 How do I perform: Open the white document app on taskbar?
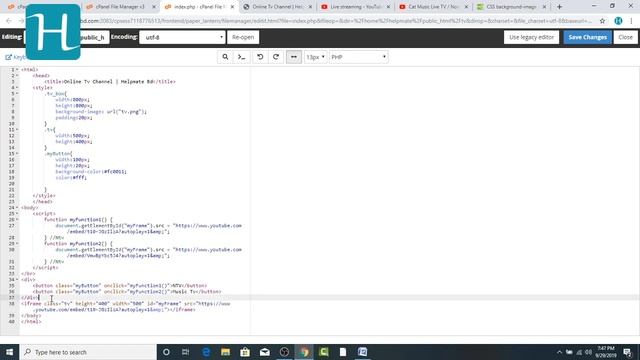(x=343, y=352)
